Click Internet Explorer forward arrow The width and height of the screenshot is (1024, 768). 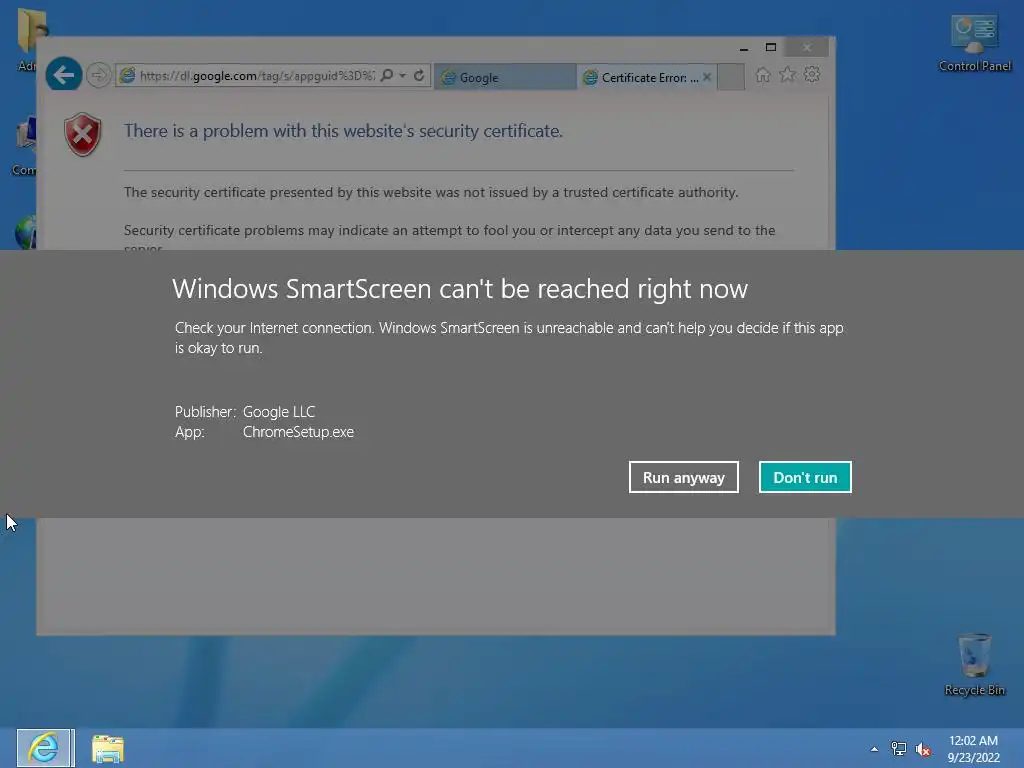tap(99, 75)
